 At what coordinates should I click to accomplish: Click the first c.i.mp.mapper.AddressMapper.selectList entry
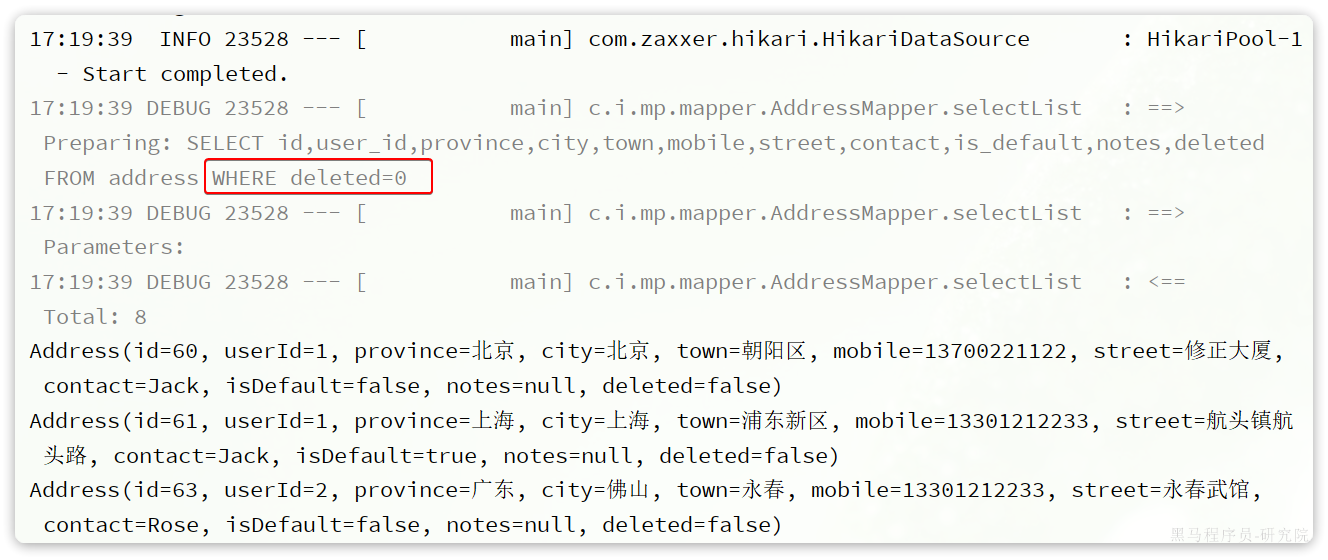pyautogui.click(x=835, y=108)
